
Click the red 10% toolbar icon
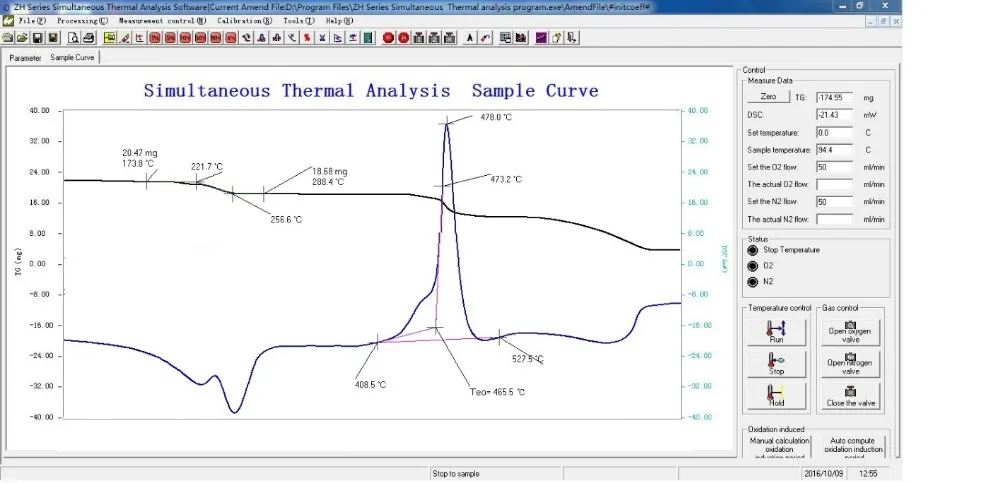[x=186, y=38]
